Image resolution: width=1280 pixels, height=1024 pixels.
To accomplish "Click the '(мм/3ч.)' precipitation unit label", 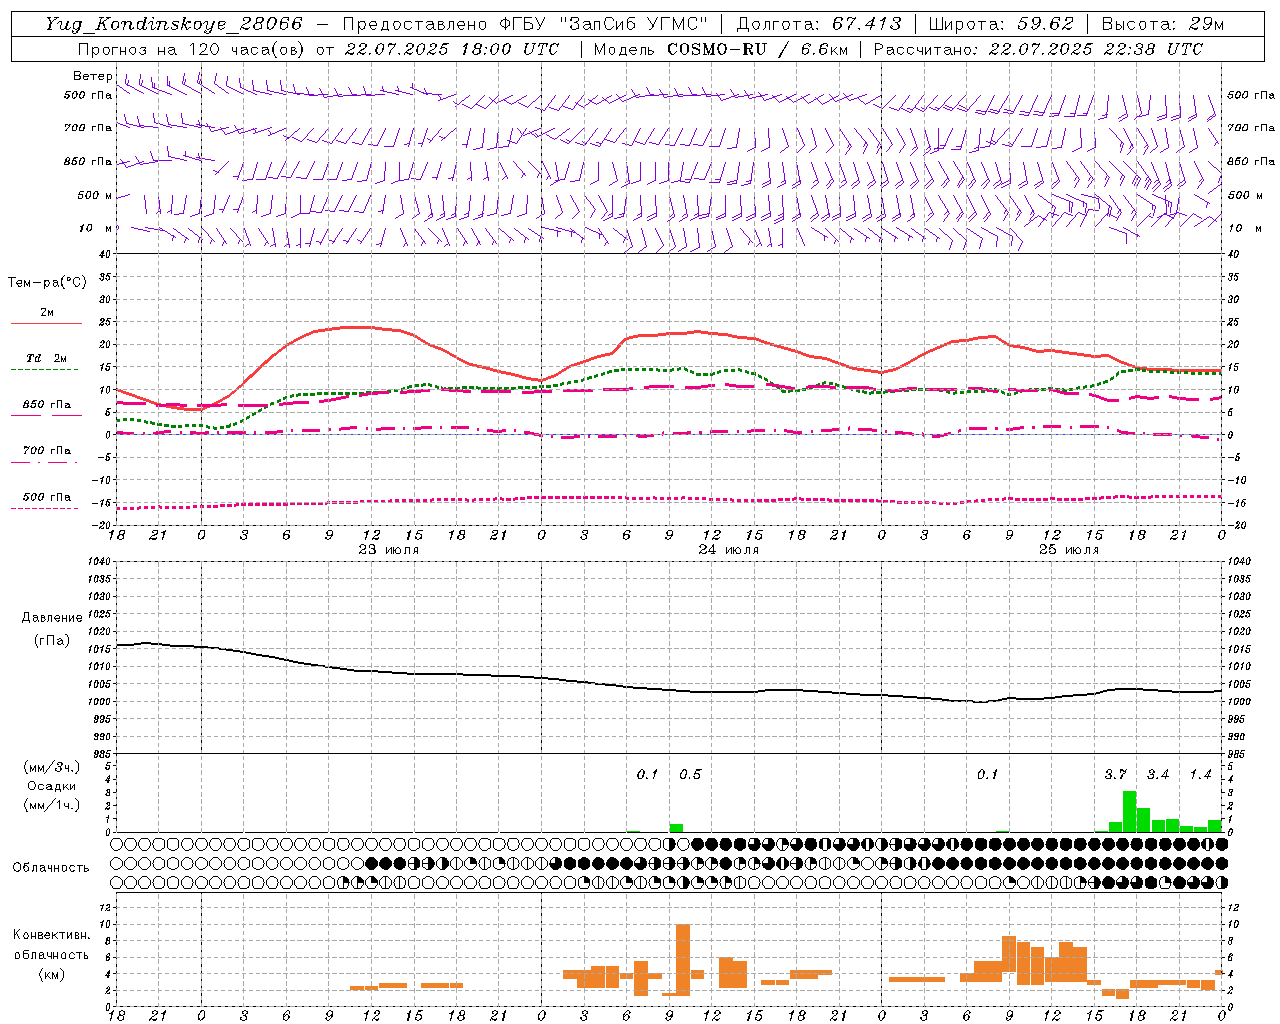I will pyautogui.click(x=52, y=767).
